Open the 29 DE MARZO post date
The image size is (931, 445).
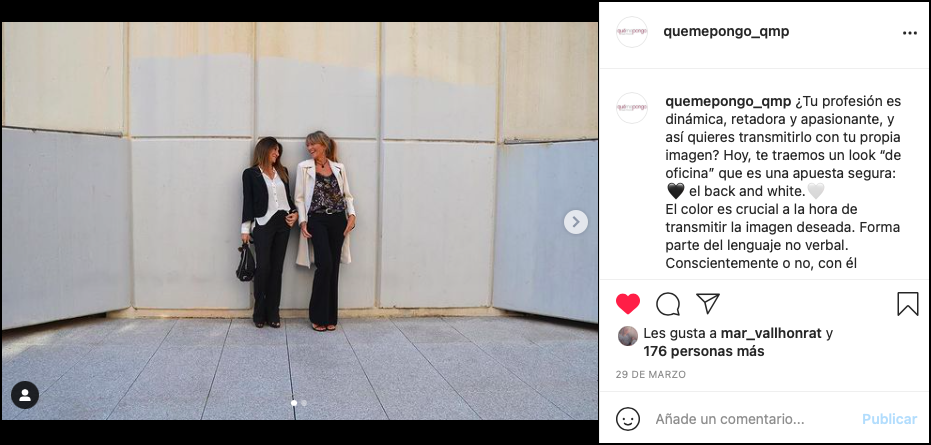point(651,374)
